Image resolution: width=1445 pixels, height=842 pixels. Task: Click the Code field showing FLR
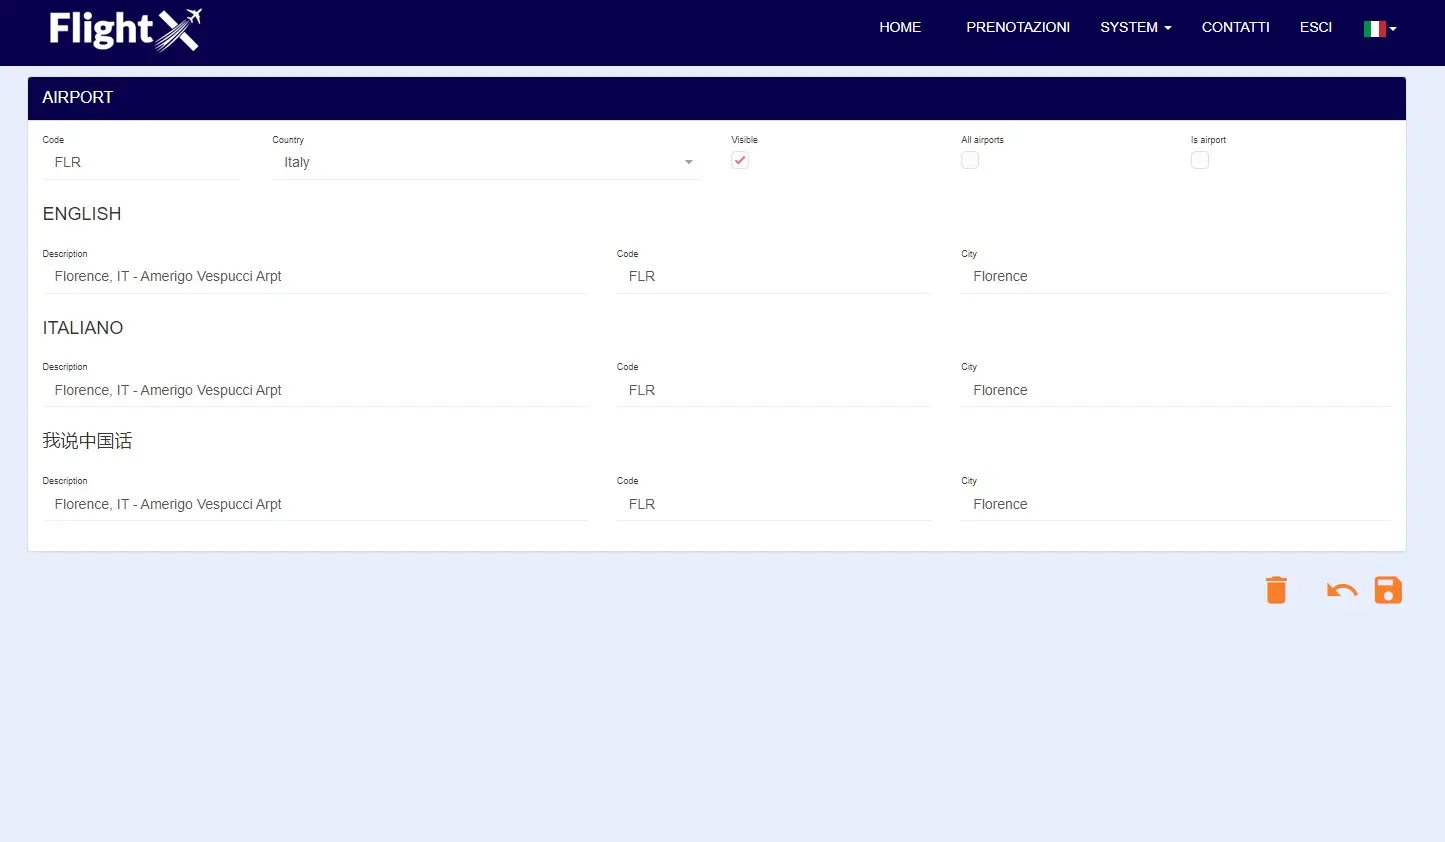[140, 162]
